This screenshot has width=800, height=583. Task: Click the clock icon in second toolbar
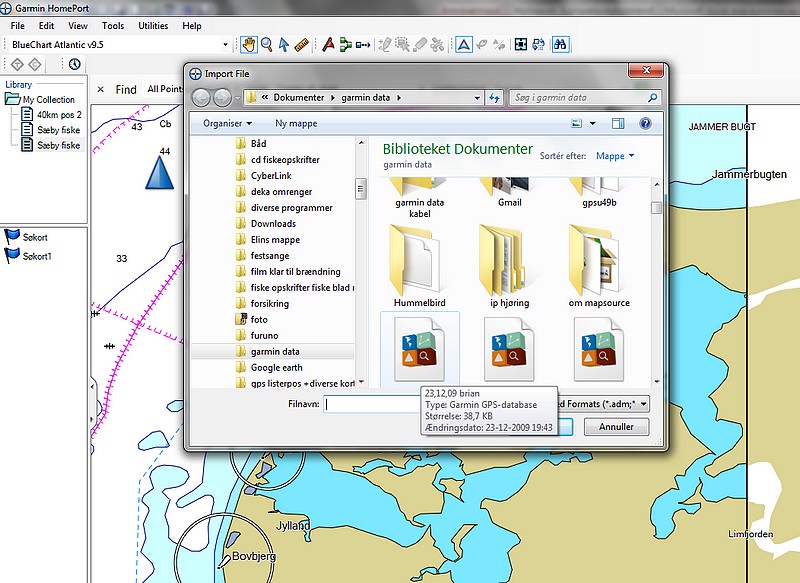75,64
